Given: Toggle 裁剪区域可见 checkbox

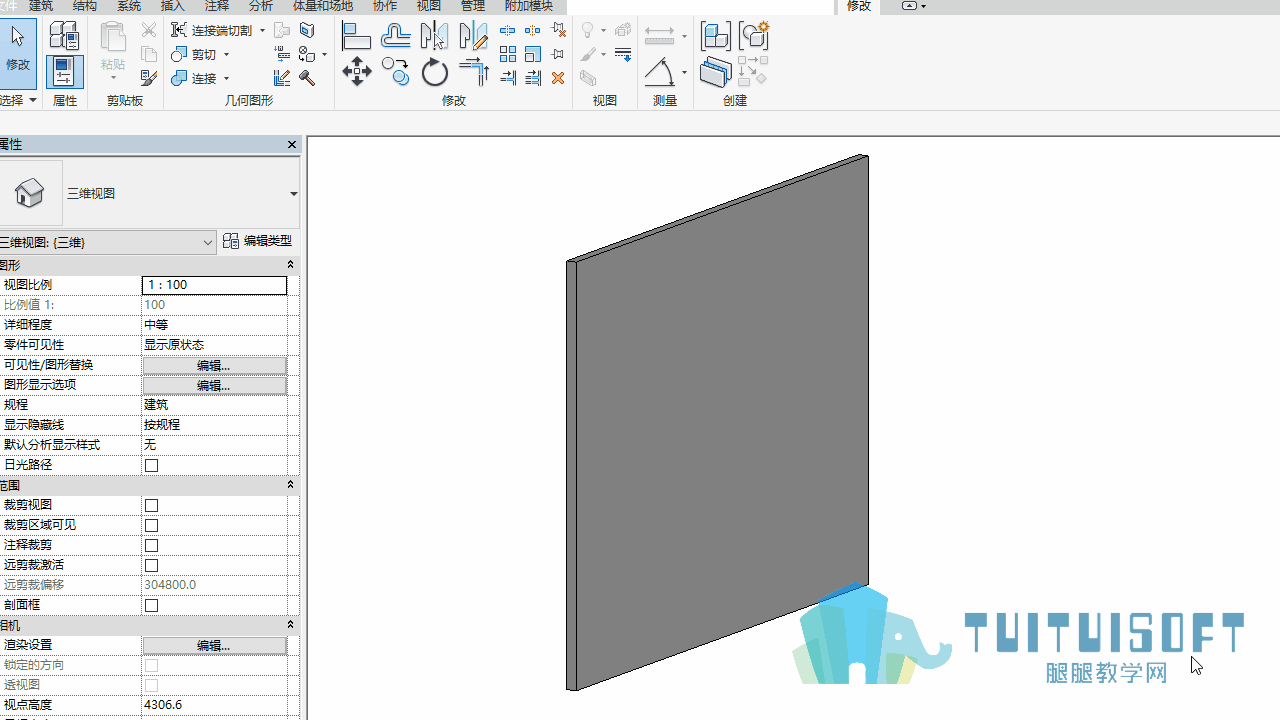Looking at the screenshot, I should click(152, 525).
